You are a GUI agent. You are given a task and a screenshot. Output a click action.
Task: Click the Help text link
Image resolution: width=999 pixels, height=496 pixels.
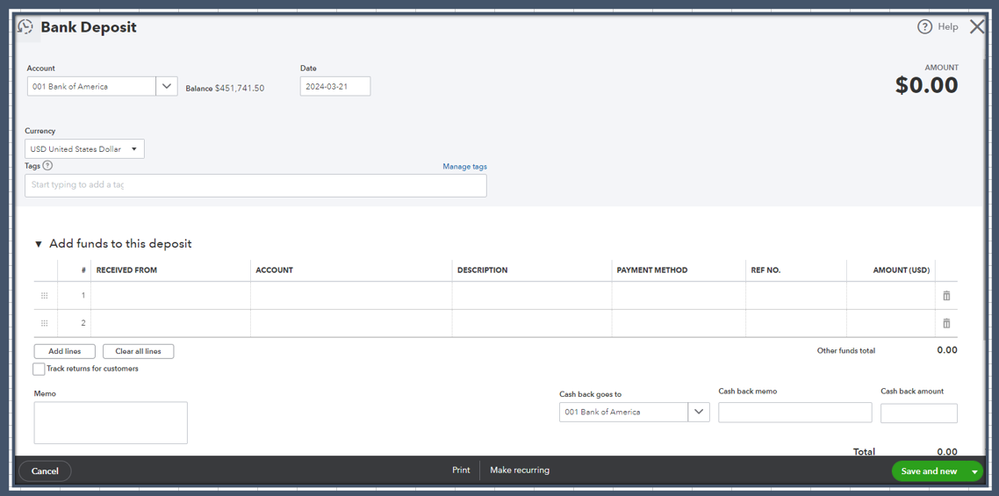947,27
